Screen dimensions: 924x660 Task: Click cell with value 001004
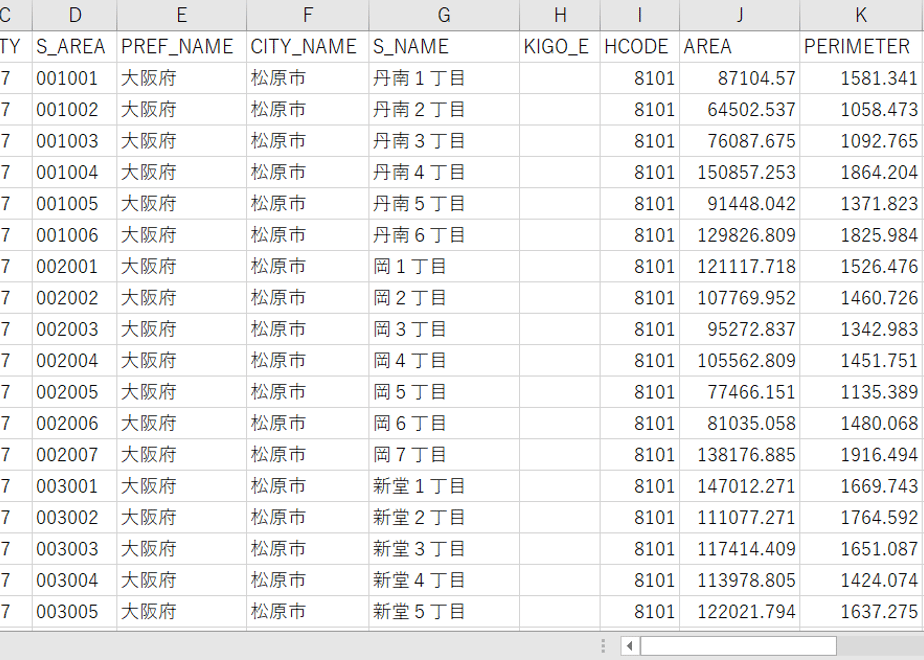point(75,173)
